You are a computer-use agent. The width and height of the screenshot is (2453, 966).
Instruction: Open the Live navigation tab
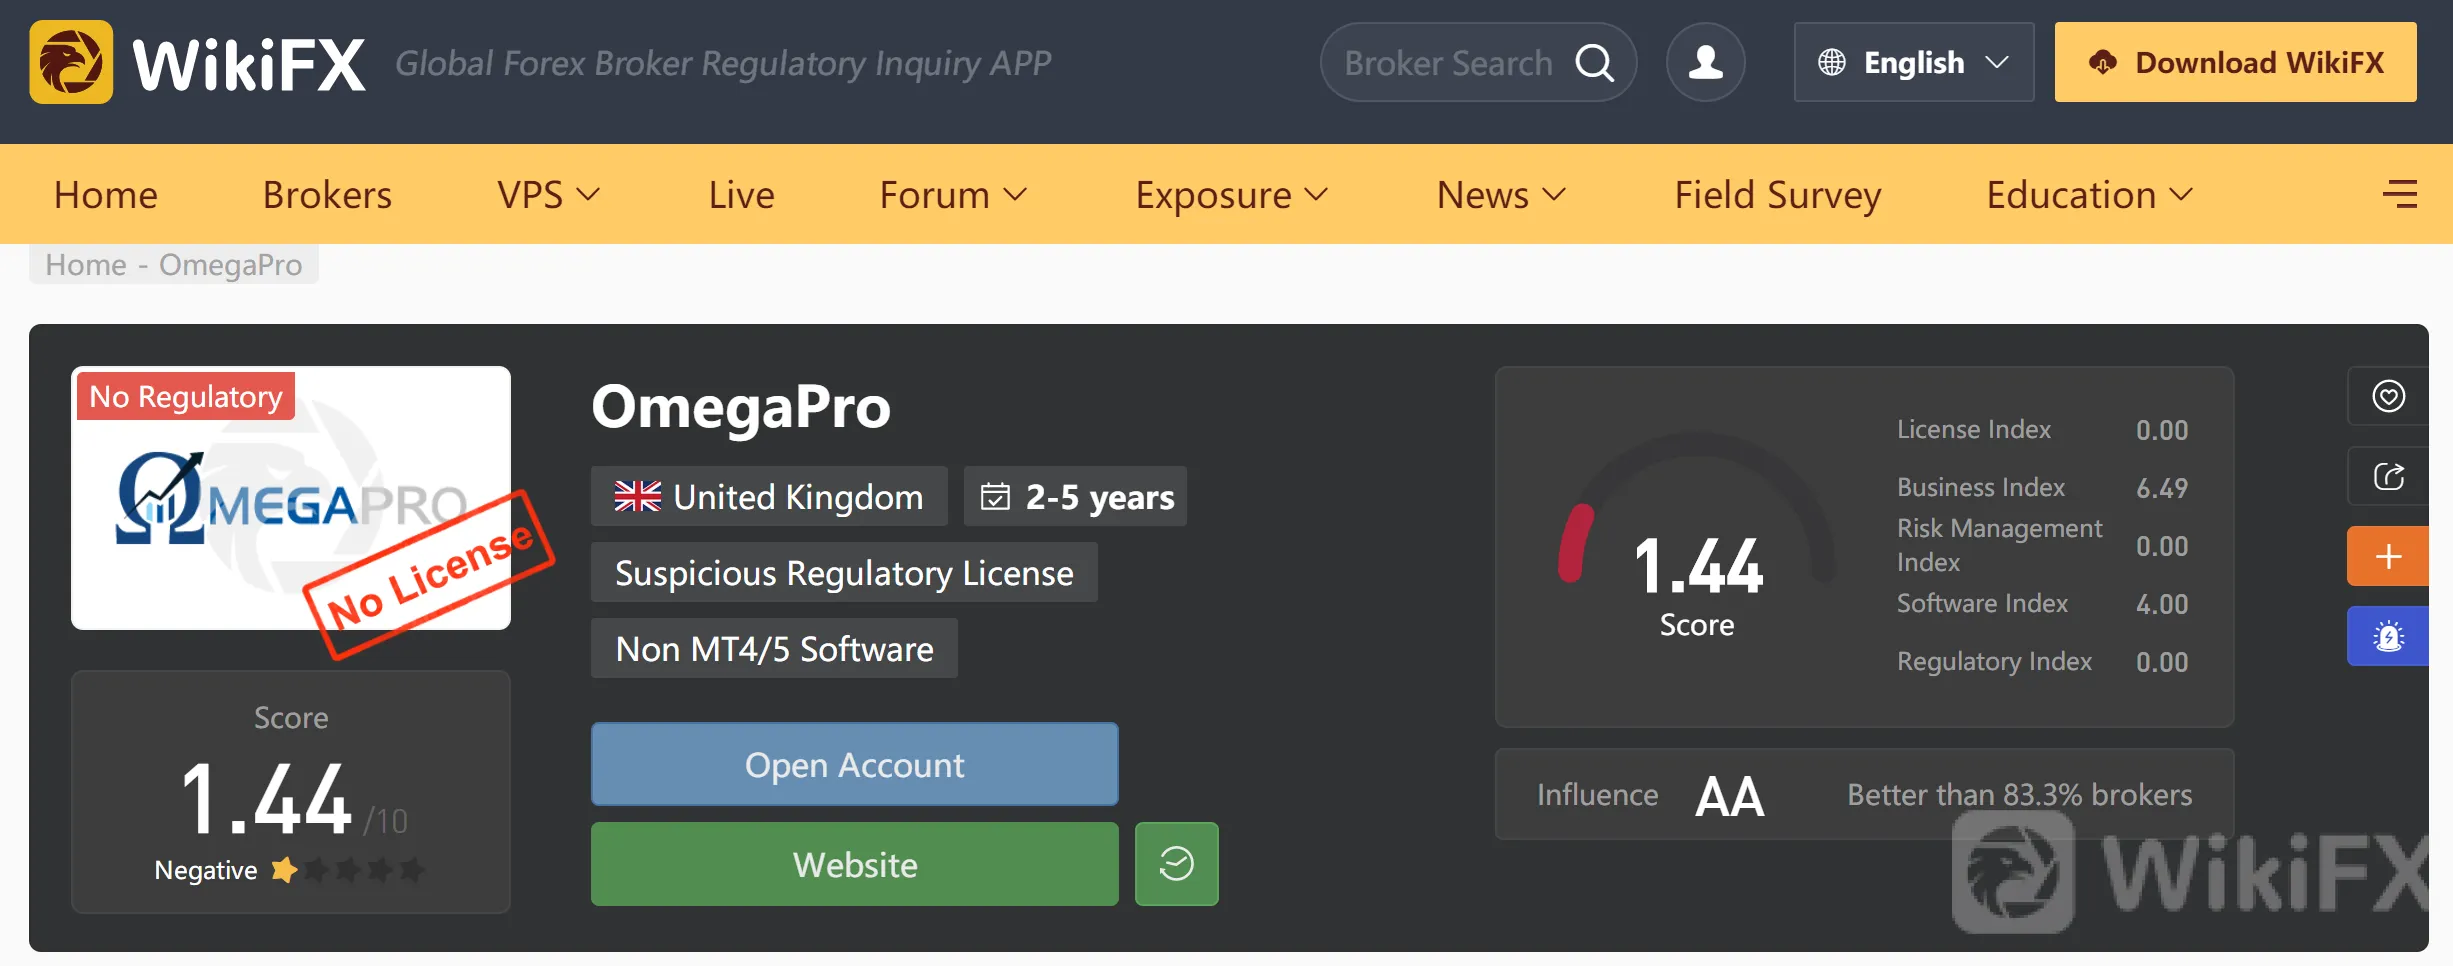(741, 194)
